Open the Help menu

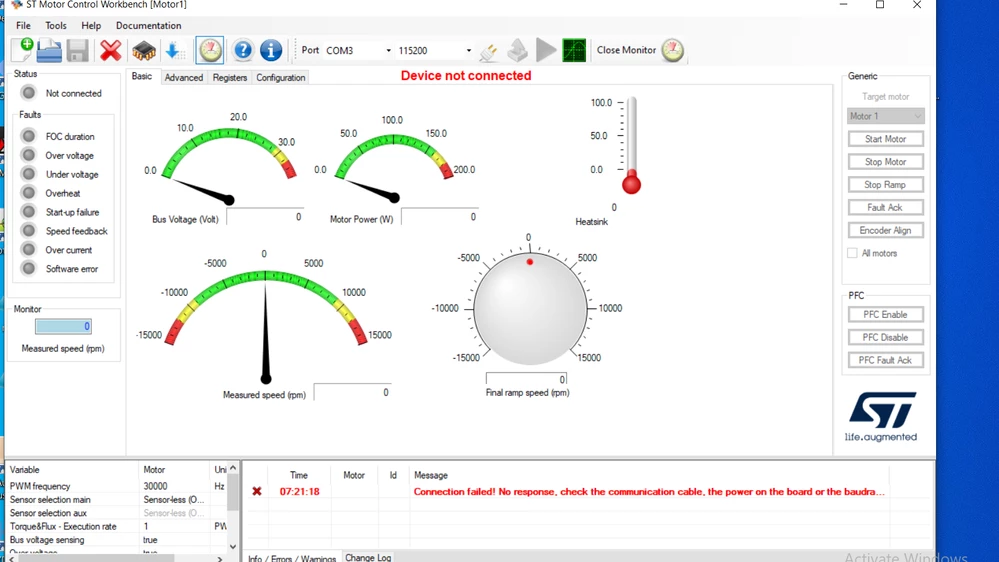[x=91, y=25]
